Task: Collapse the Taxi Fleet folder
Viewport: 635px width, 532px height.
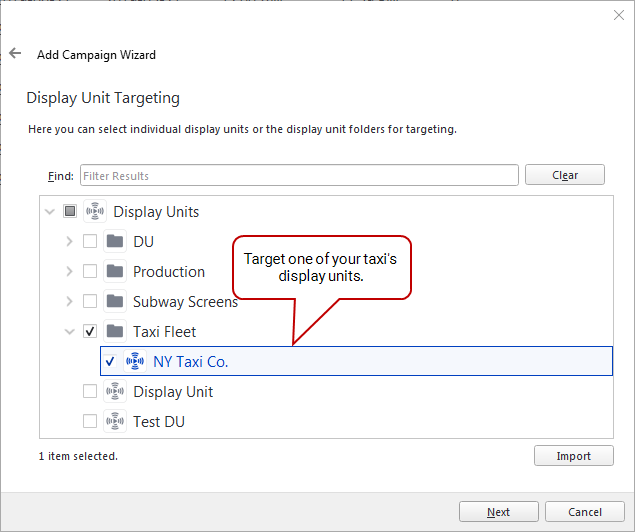Action: click(x=70, y=332)
